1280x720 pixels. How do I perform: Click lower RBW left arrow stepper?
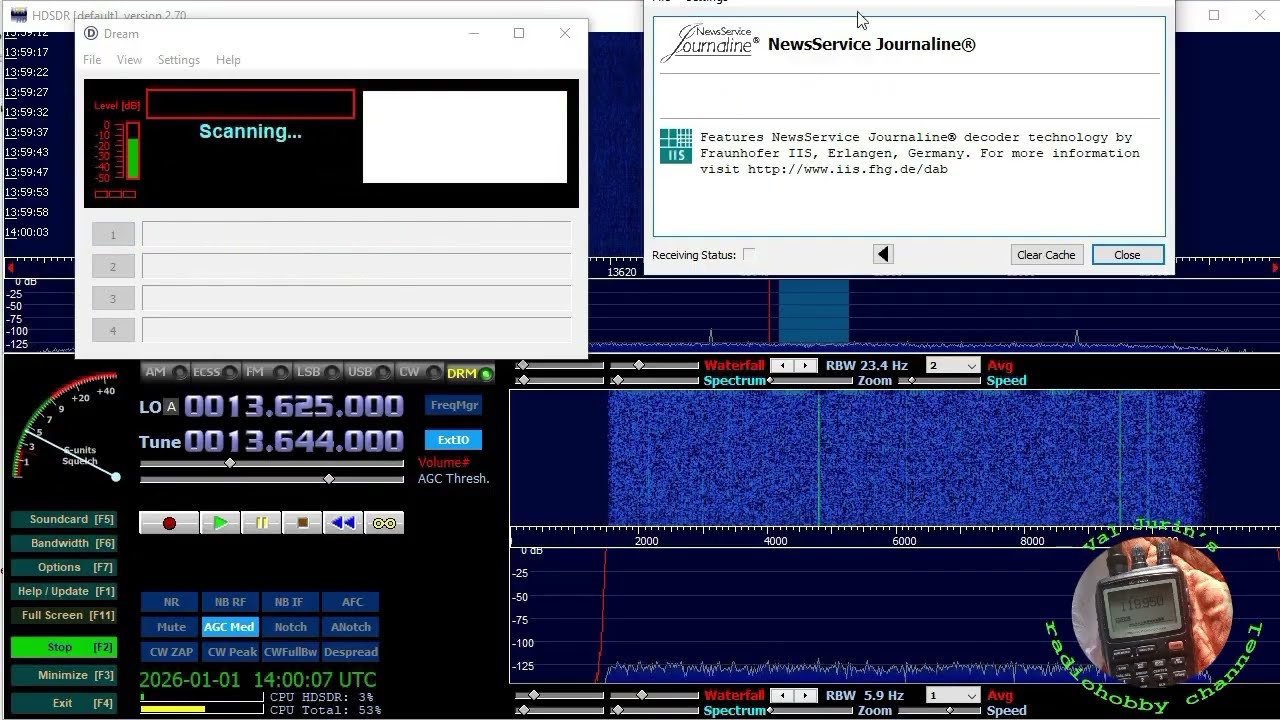click(x=783, y=696)
